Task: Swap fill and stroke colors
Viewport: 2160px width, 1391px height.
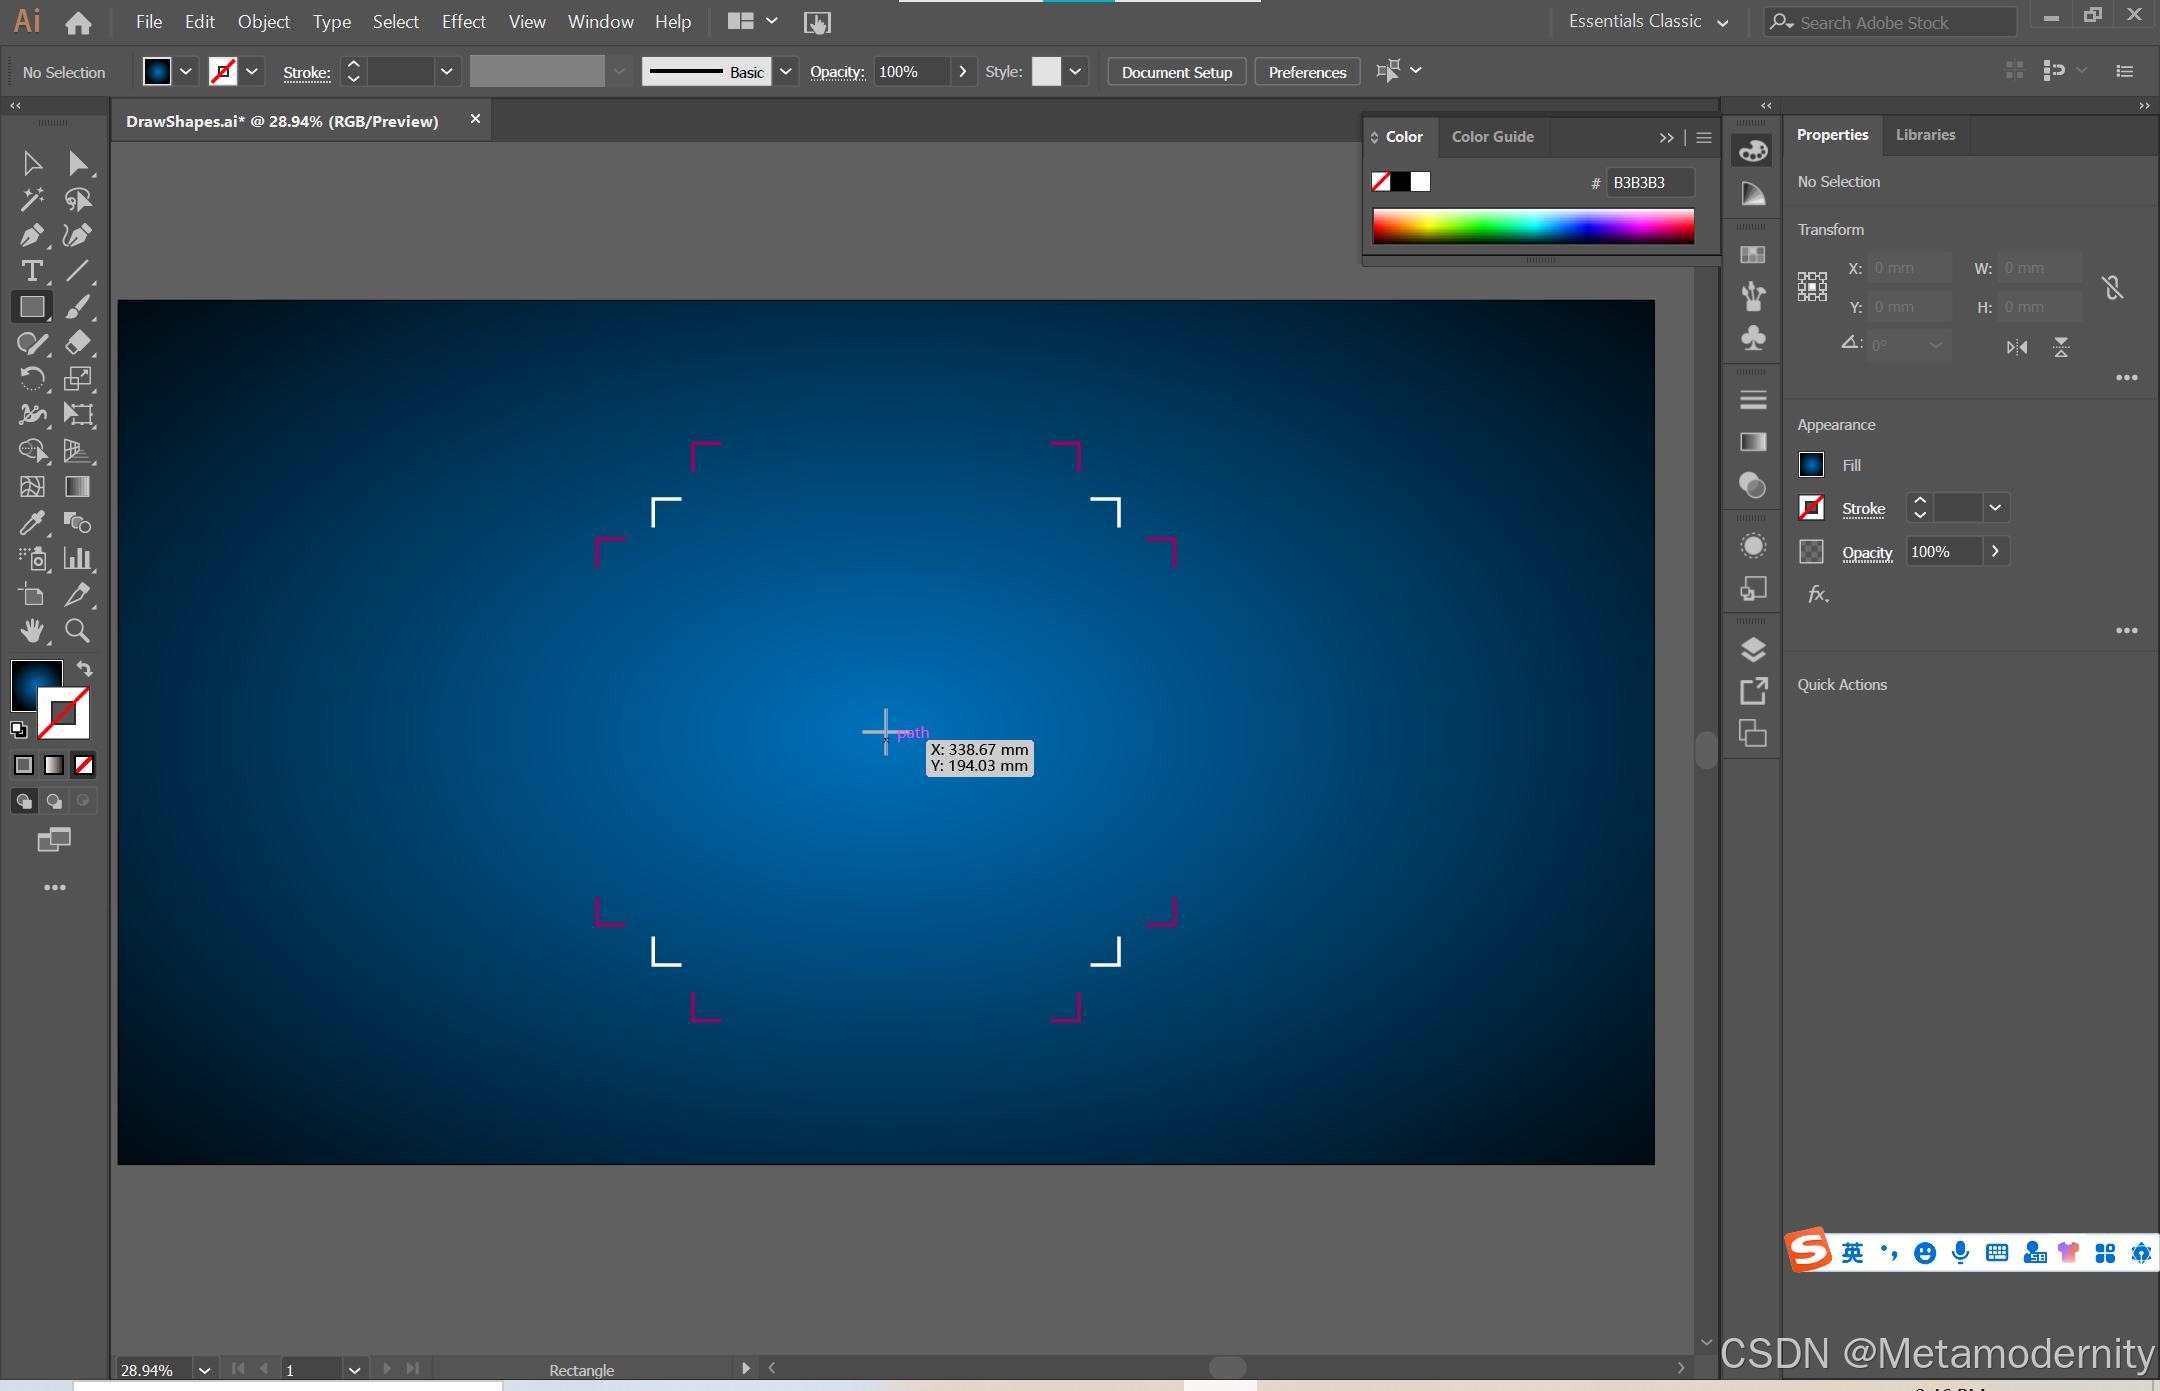Action: pyautogui.click(x=85, y=669)
